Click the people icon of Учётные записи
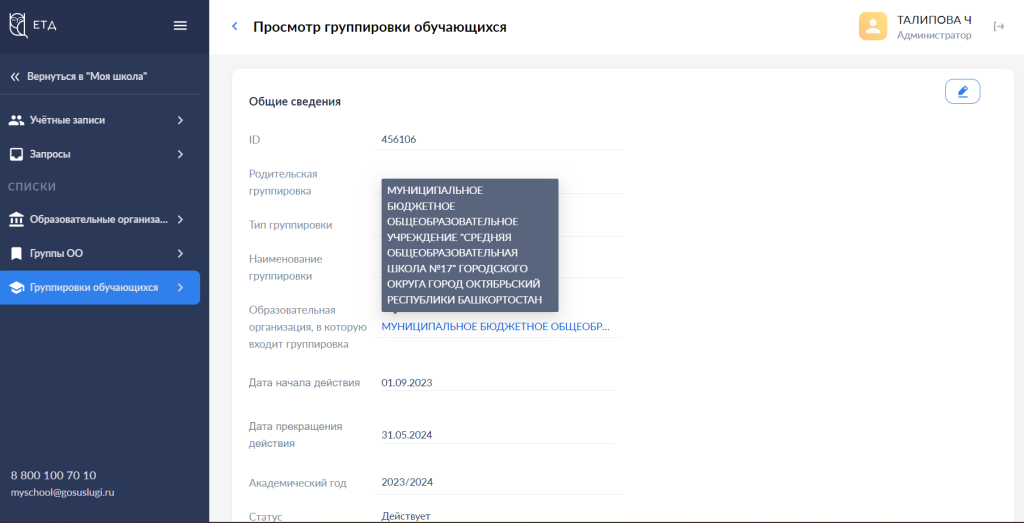Screen dimensions: 1024x523 click(16, 120)
